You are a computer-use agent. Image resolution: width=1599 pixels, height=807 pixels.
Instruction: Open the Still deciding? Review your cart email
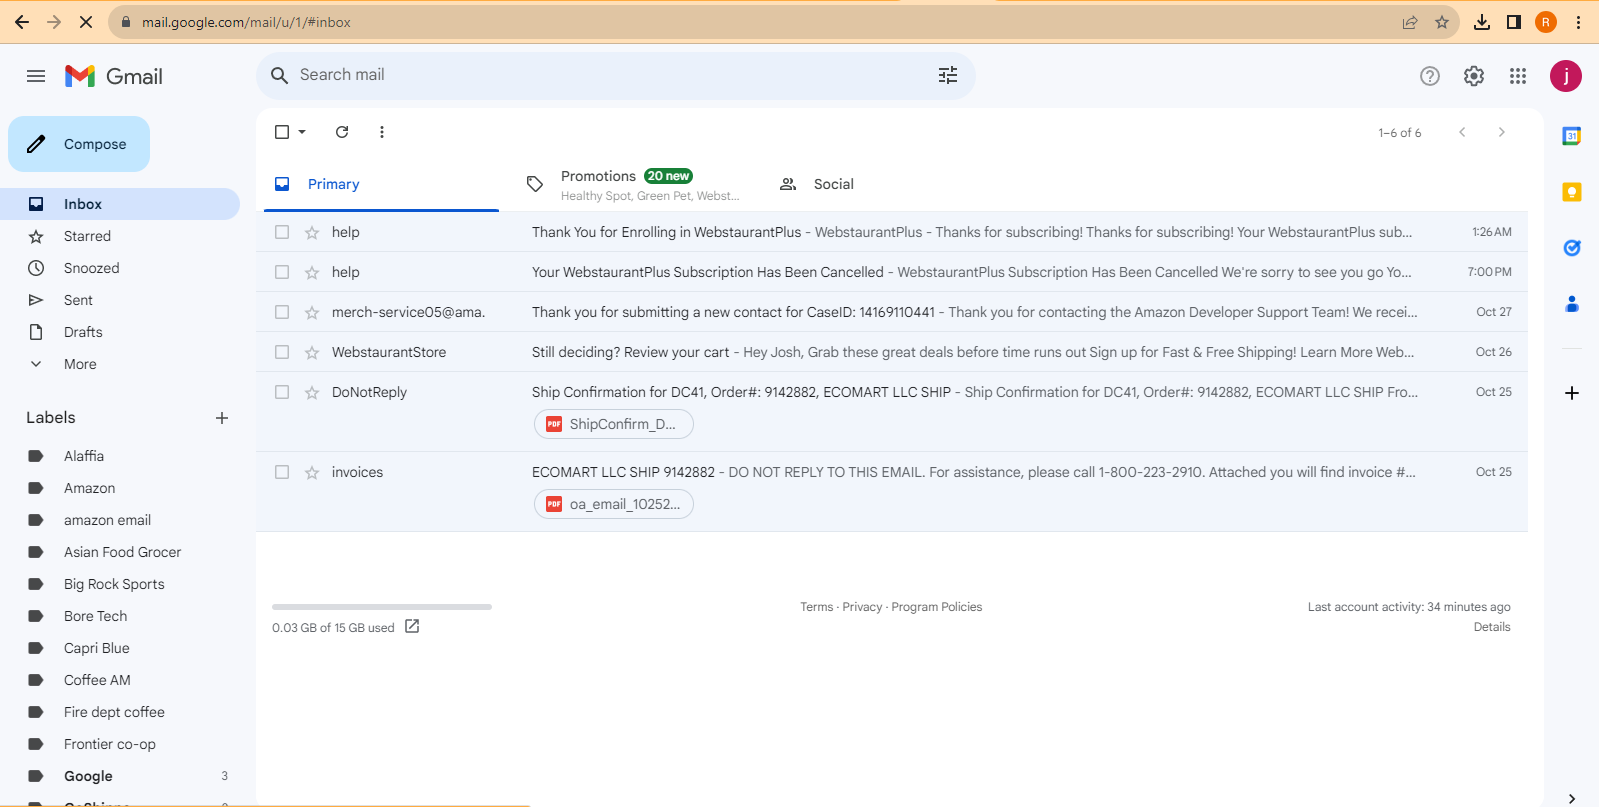point(892,352)
